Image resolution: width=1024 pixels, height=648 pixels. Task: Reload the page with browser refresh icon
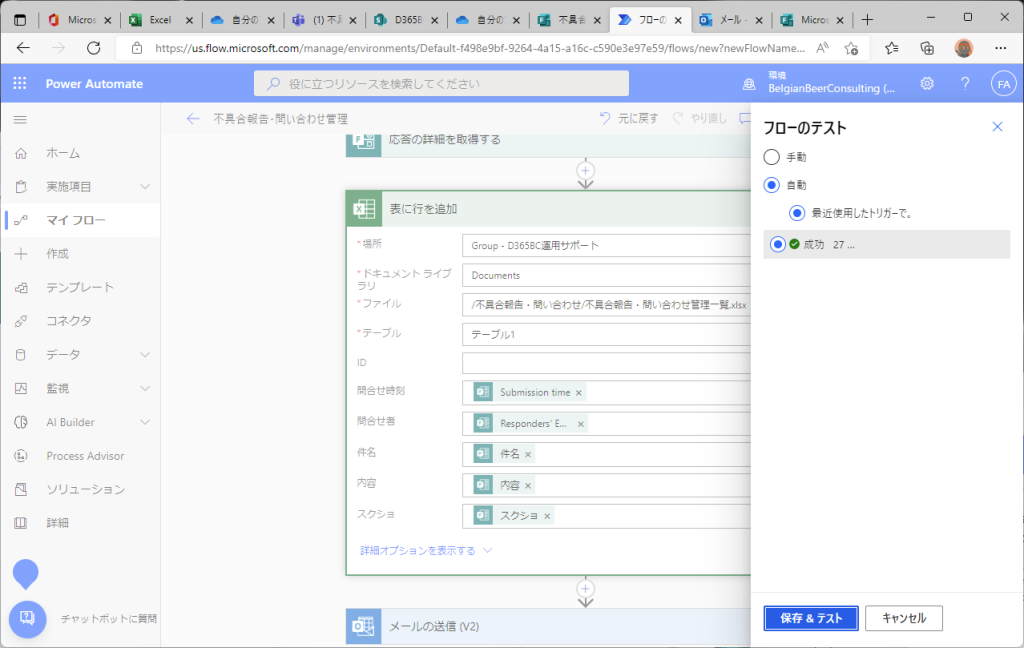coord(94,48)
